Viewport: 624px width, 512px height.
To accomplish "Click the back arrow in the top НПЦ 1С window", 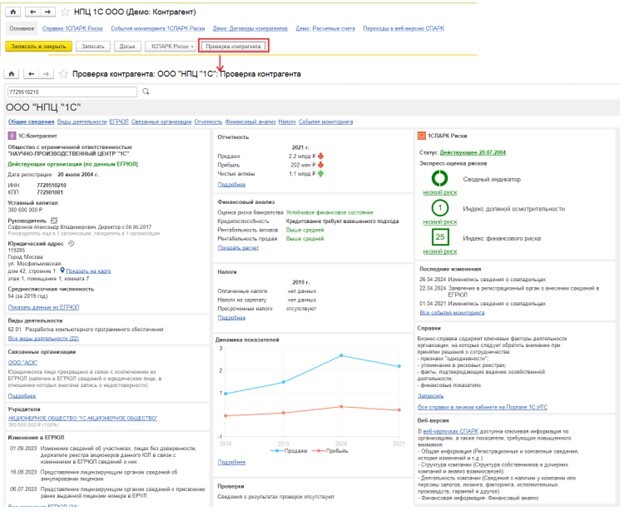I will click(33, 12).
